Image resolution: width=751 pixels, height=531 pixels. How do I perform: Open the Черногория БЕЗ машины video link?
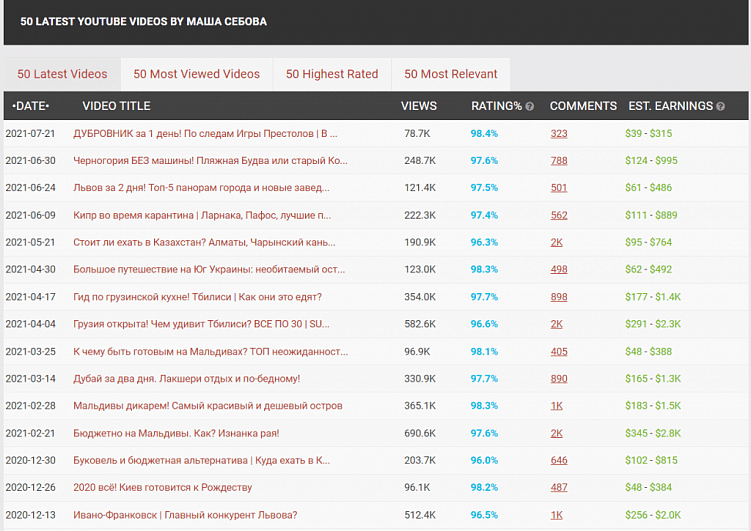coord(210,160)
